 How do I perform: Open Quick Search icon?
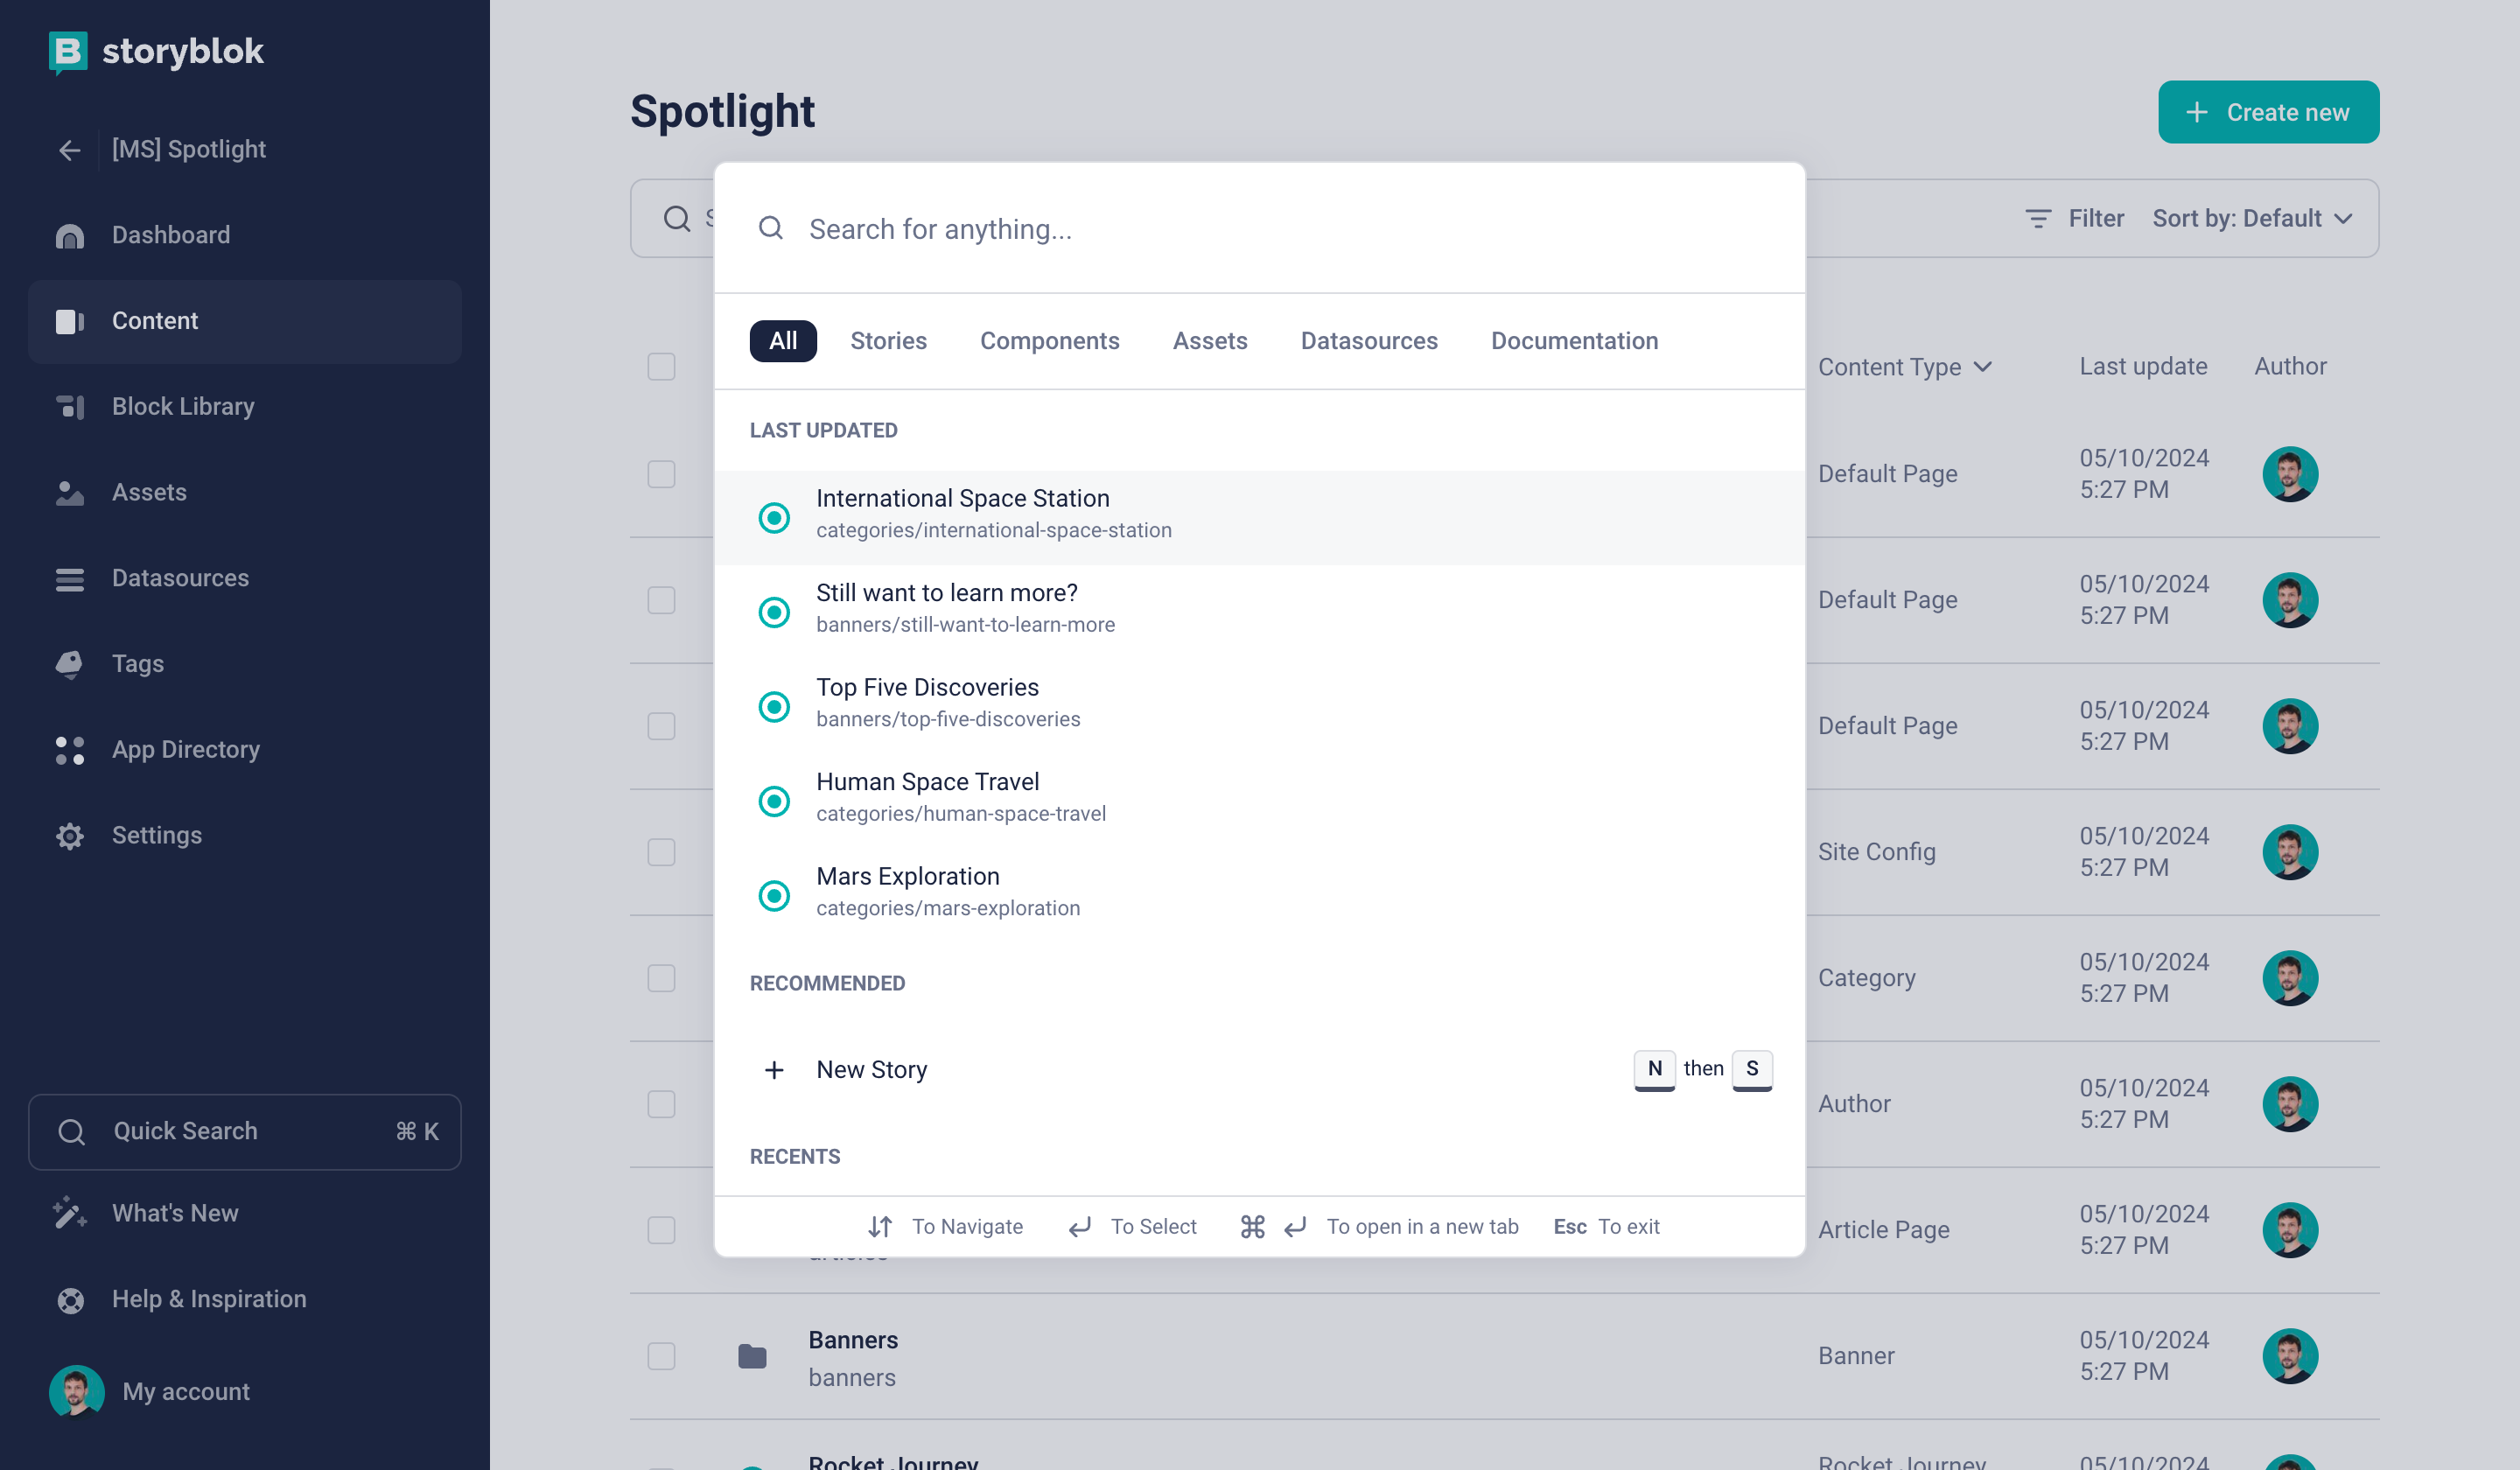pos(70,1130)
